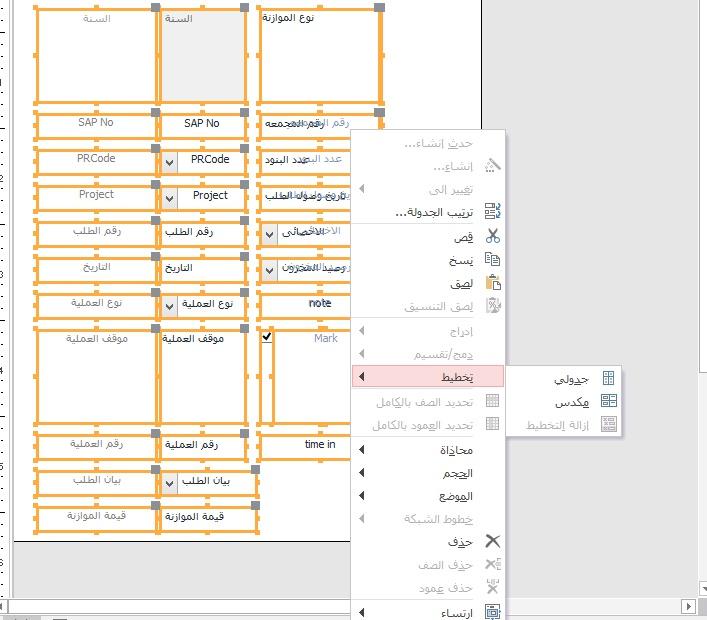707x620 pixels.
Task: Click the رقم الطلب text box
Action: [202, 234]
